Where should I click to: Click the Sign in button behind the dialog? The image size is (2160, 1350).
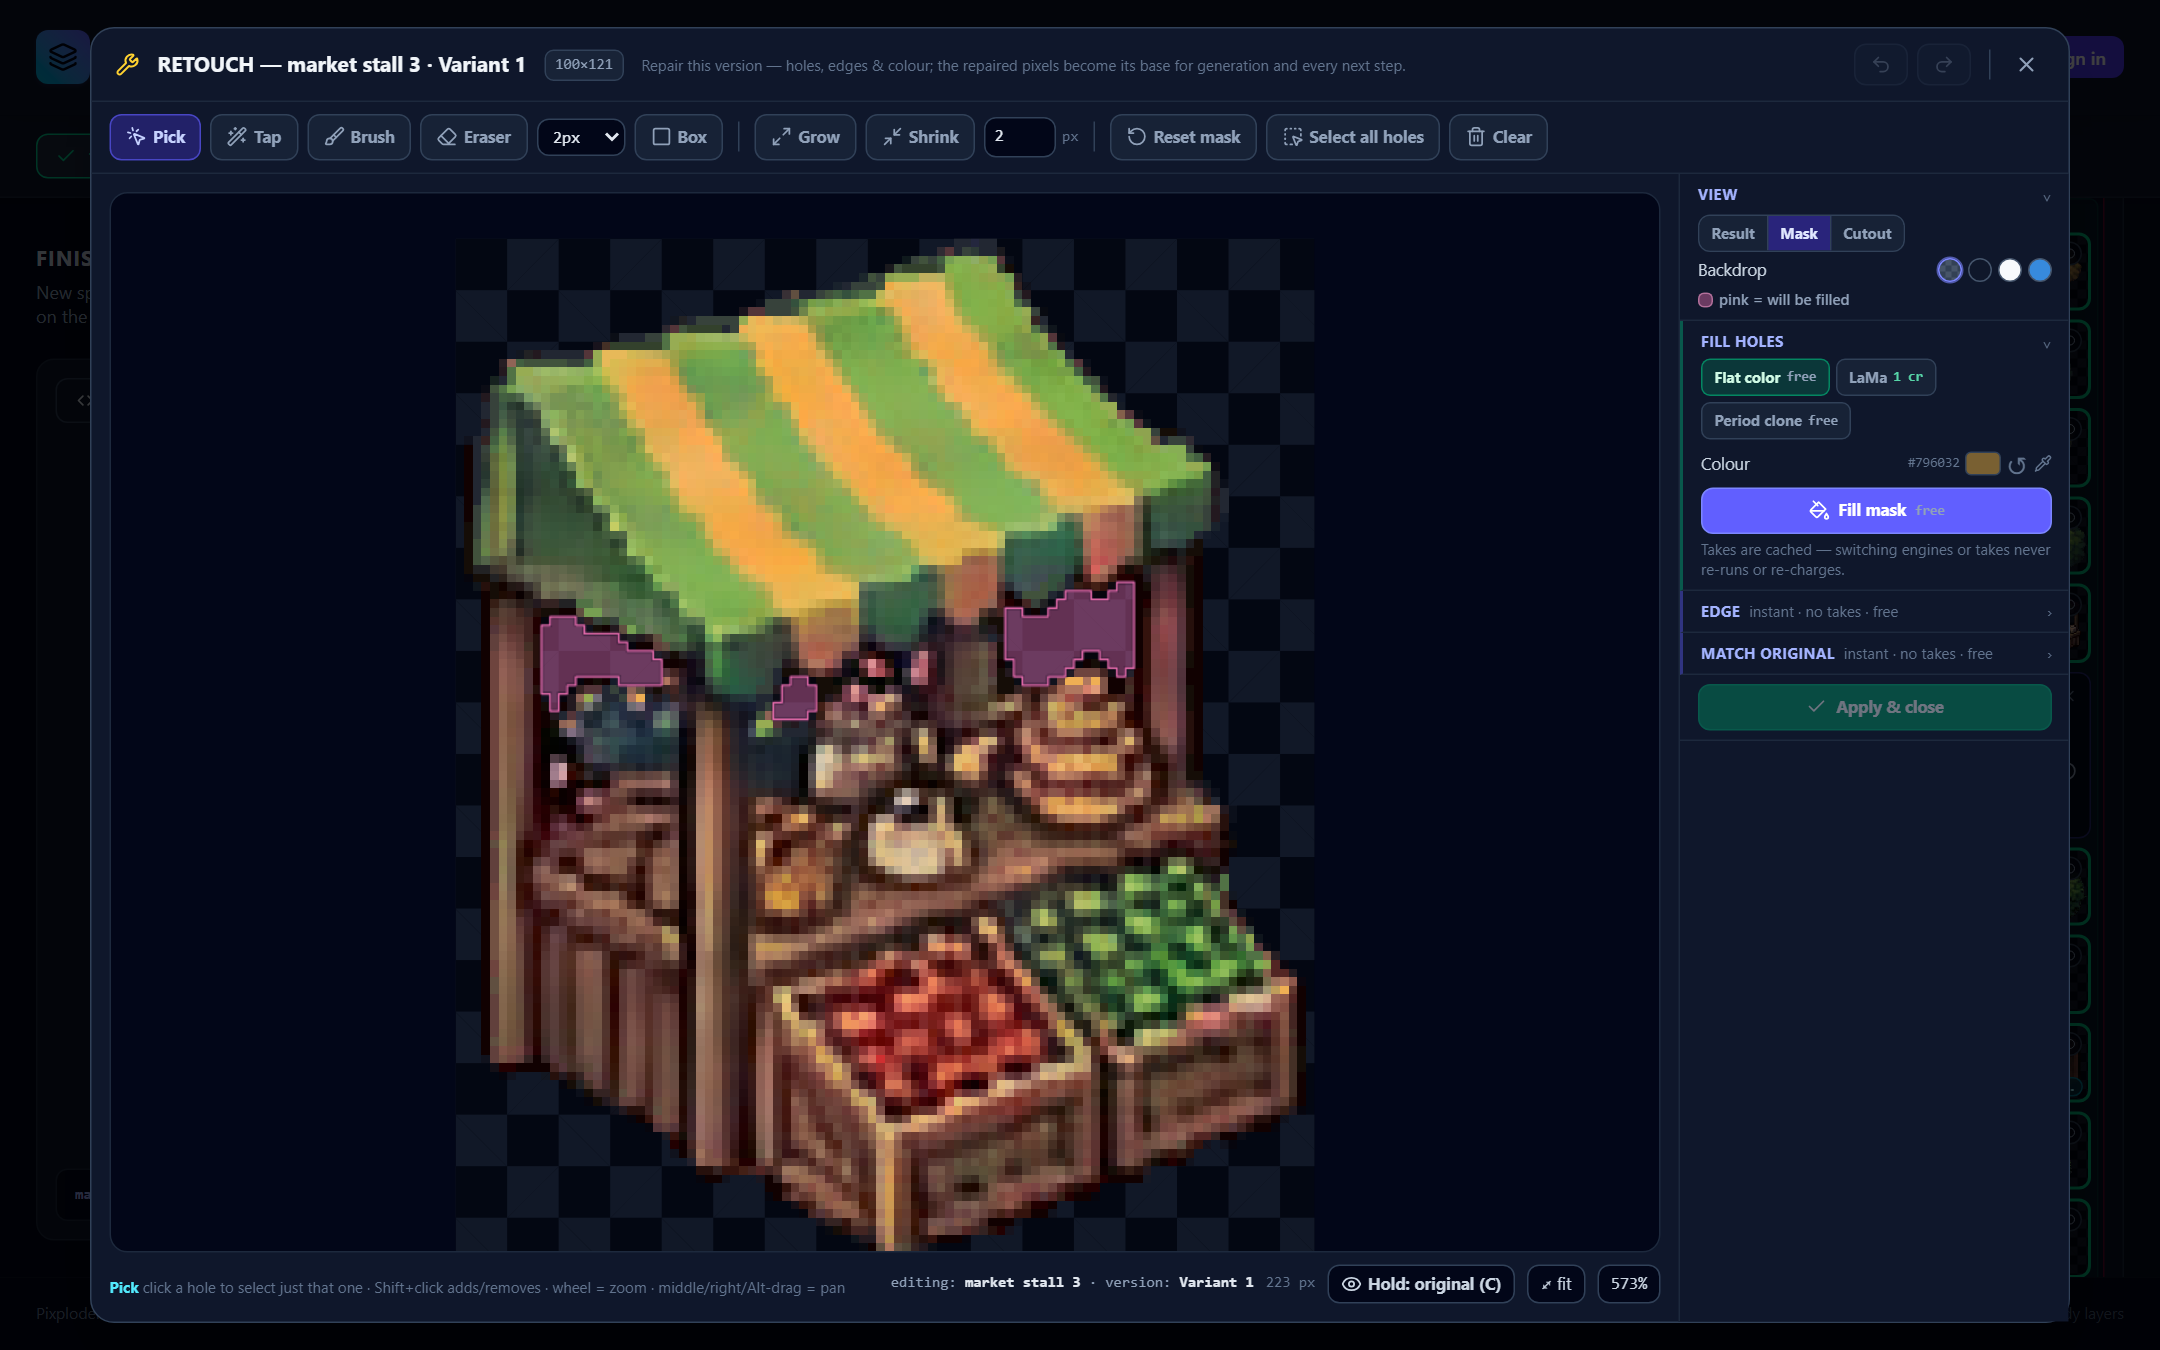click(2094, 58)
